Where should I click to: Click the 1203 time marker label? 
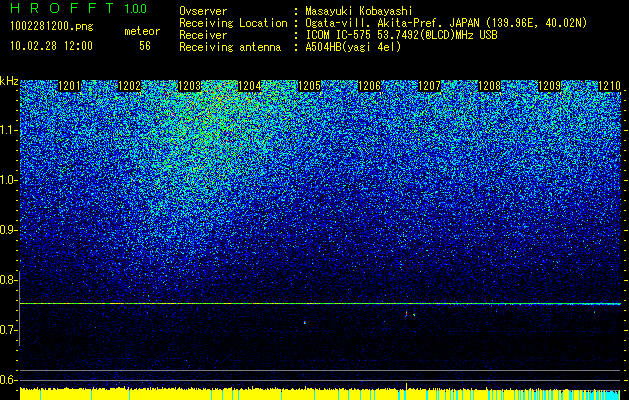tap(189, 86)
